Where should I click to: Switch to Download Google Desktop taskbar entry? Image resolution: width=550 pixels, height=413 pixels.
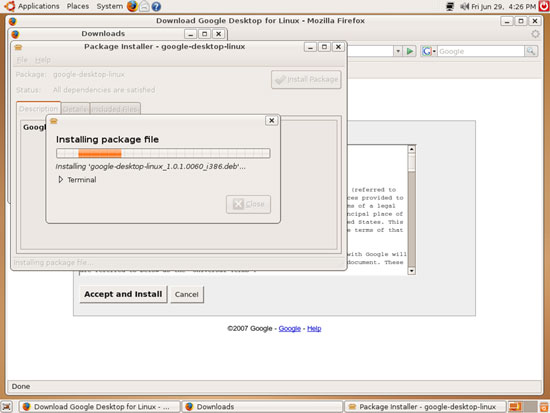(99, 407)
